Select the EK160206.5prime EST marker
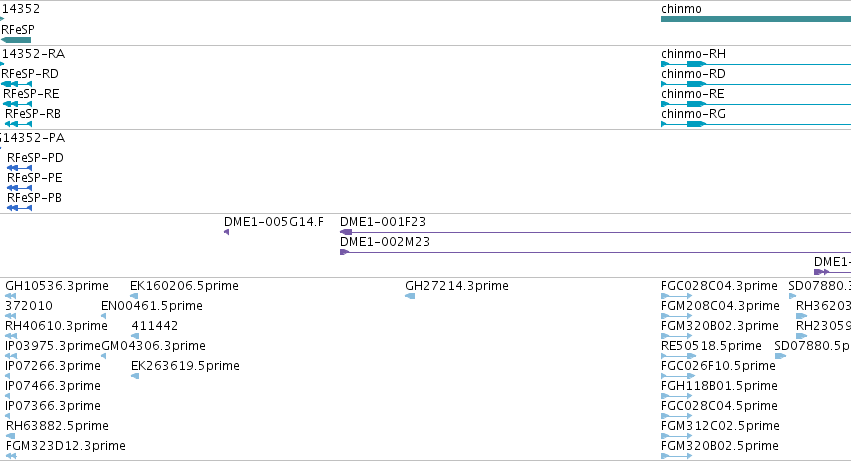Screen dimensions: 851x461 134,296
